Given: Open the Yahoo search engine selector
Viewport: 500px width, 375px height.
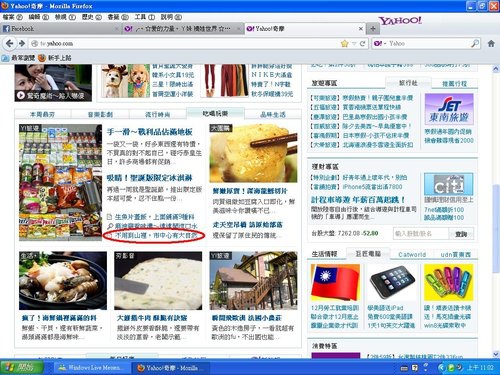Looking at the screenshot, I should (x=380, y=43).
